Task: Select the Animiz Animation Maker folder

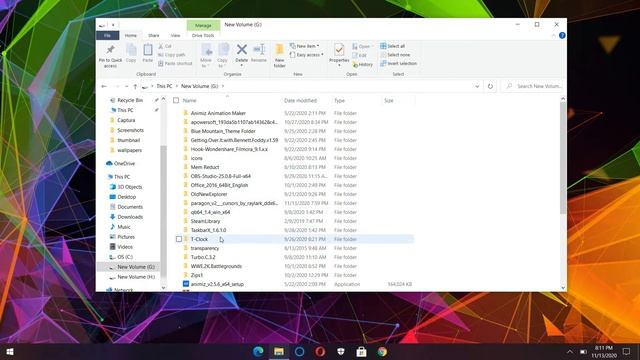Action: [218, 113]
